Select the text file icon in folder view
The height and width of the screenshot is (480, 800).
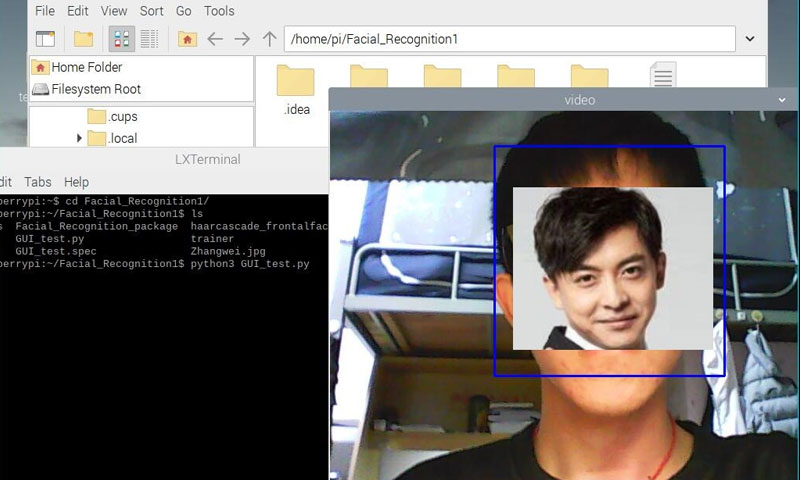[x=663, y=74]
